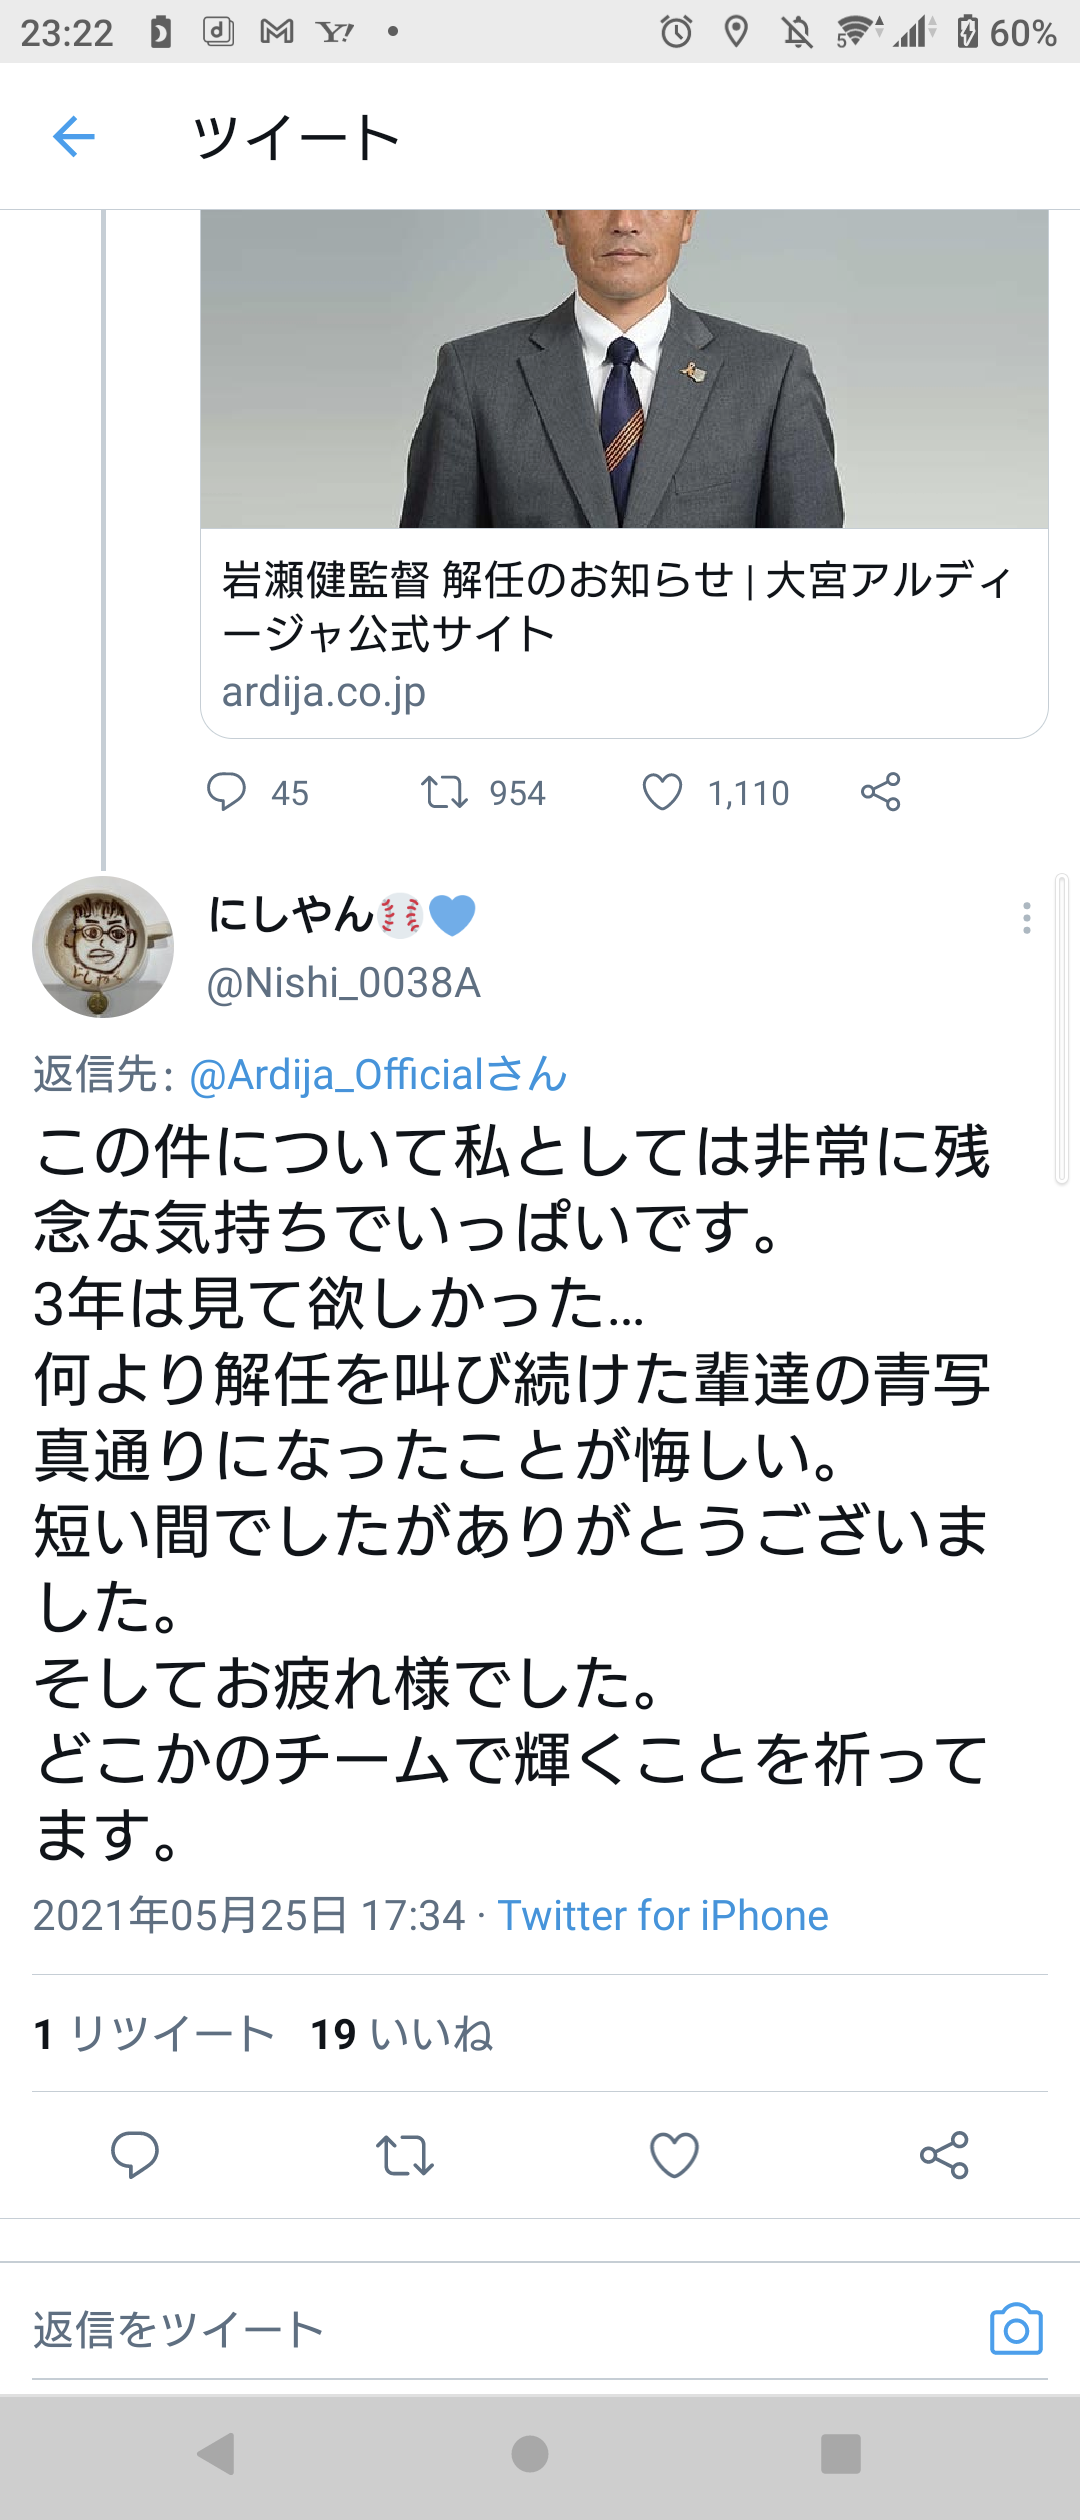This screenshot has width=1080, height=2520.
Task: Like にしやん's tweet with heart icon
Action: pyautogui.click(x=675, y=2154)
